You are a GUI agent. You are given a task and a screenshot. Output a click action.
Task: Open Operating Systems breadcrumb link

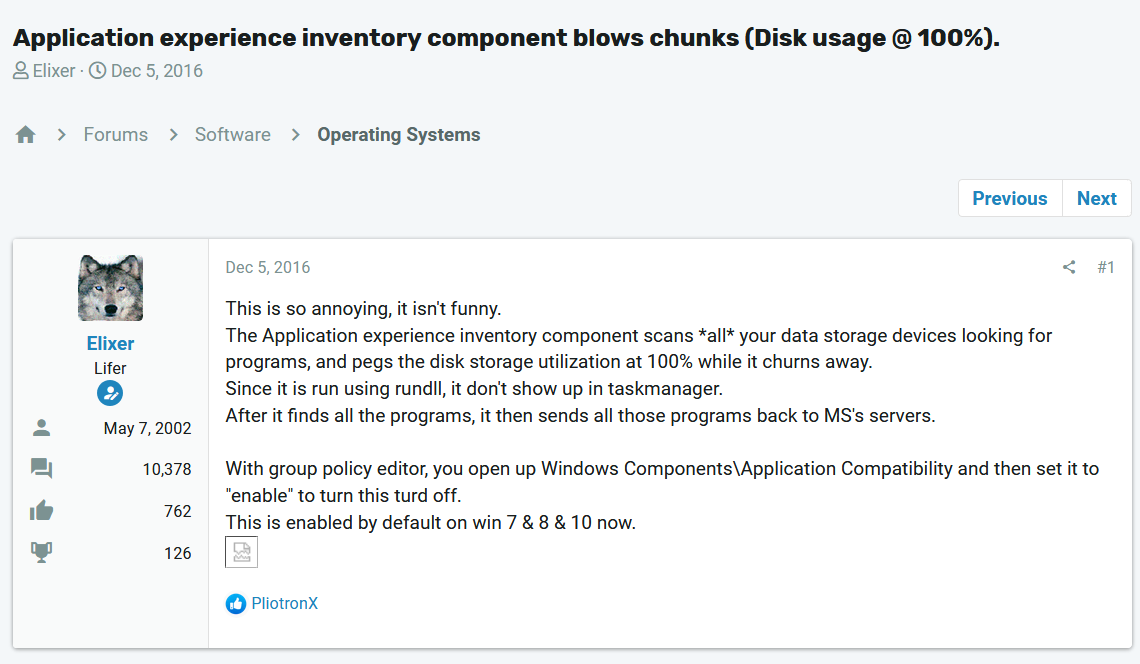[398, 135]
